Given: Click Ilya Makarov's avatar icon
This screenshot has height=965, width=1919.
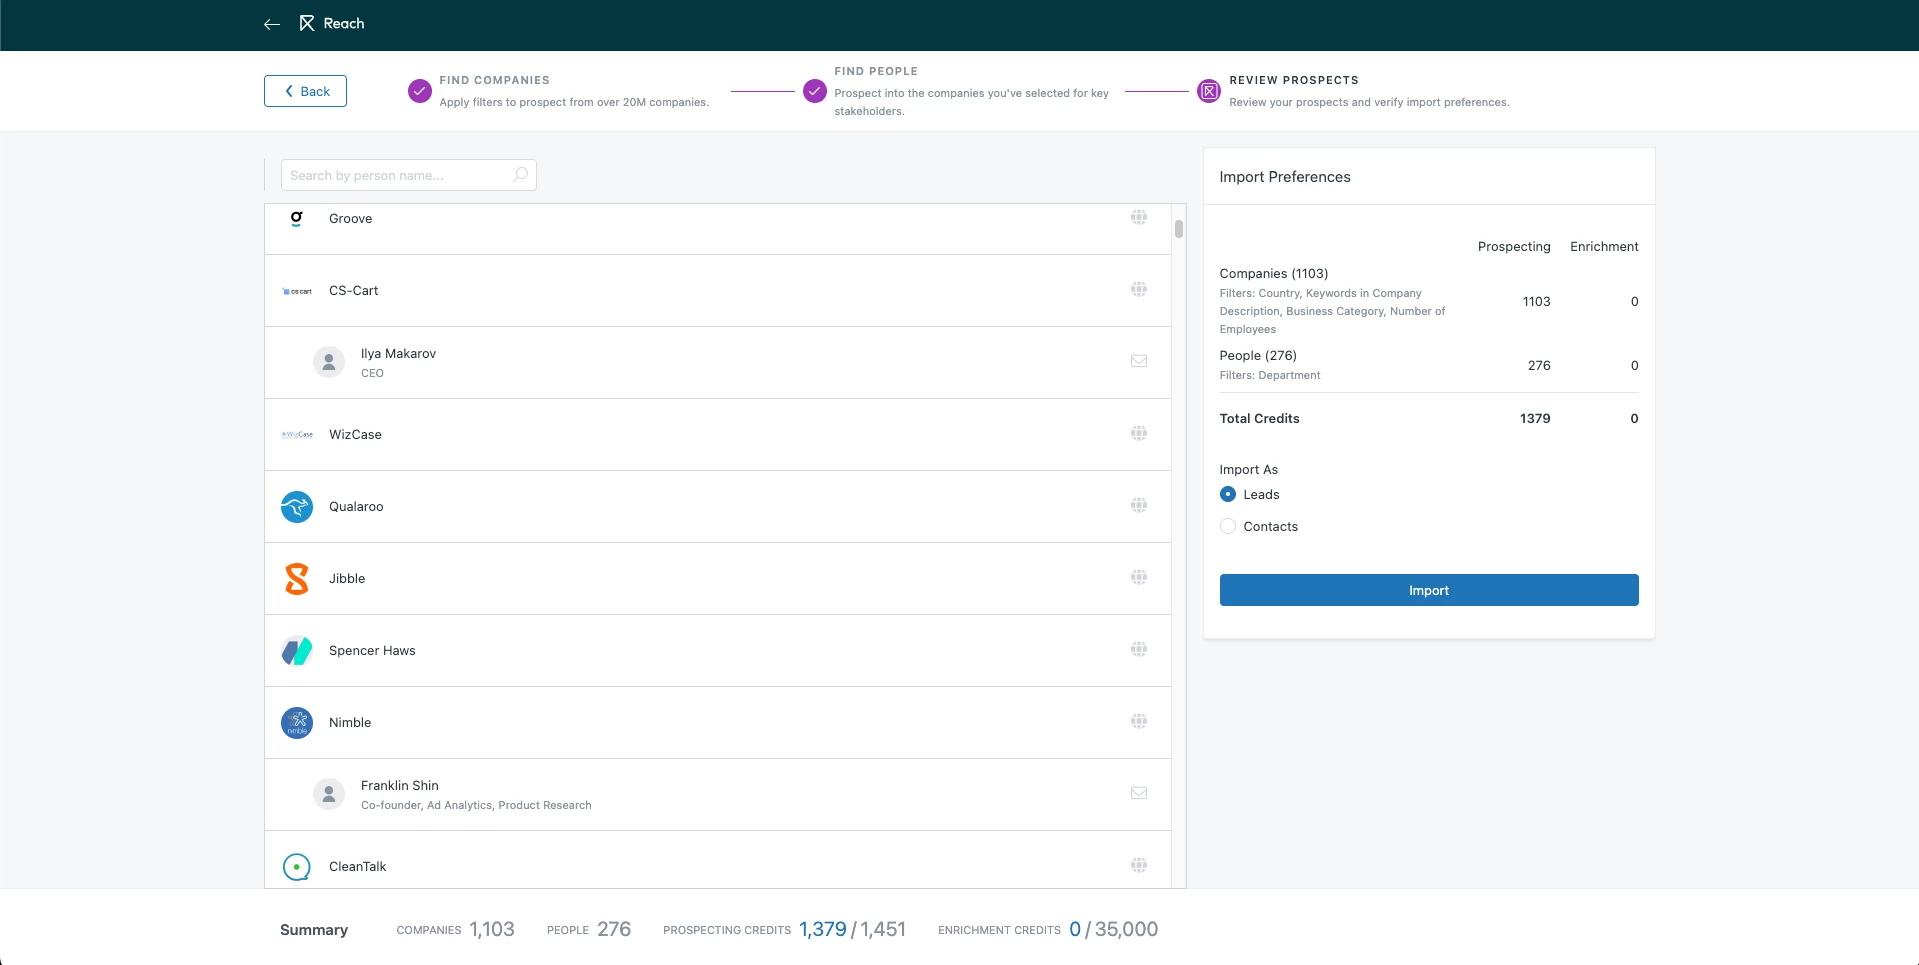Looking at the screenshot, I should (x=329, y=362).
